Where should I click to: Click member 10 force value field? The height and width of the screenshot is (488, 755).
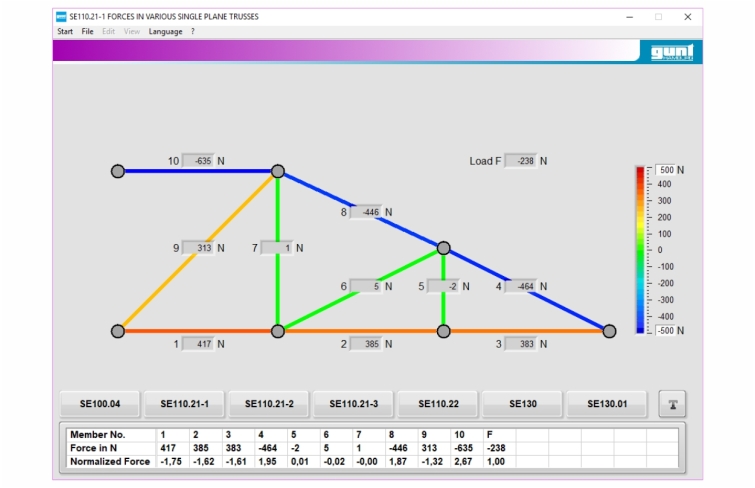pos(198,161)
